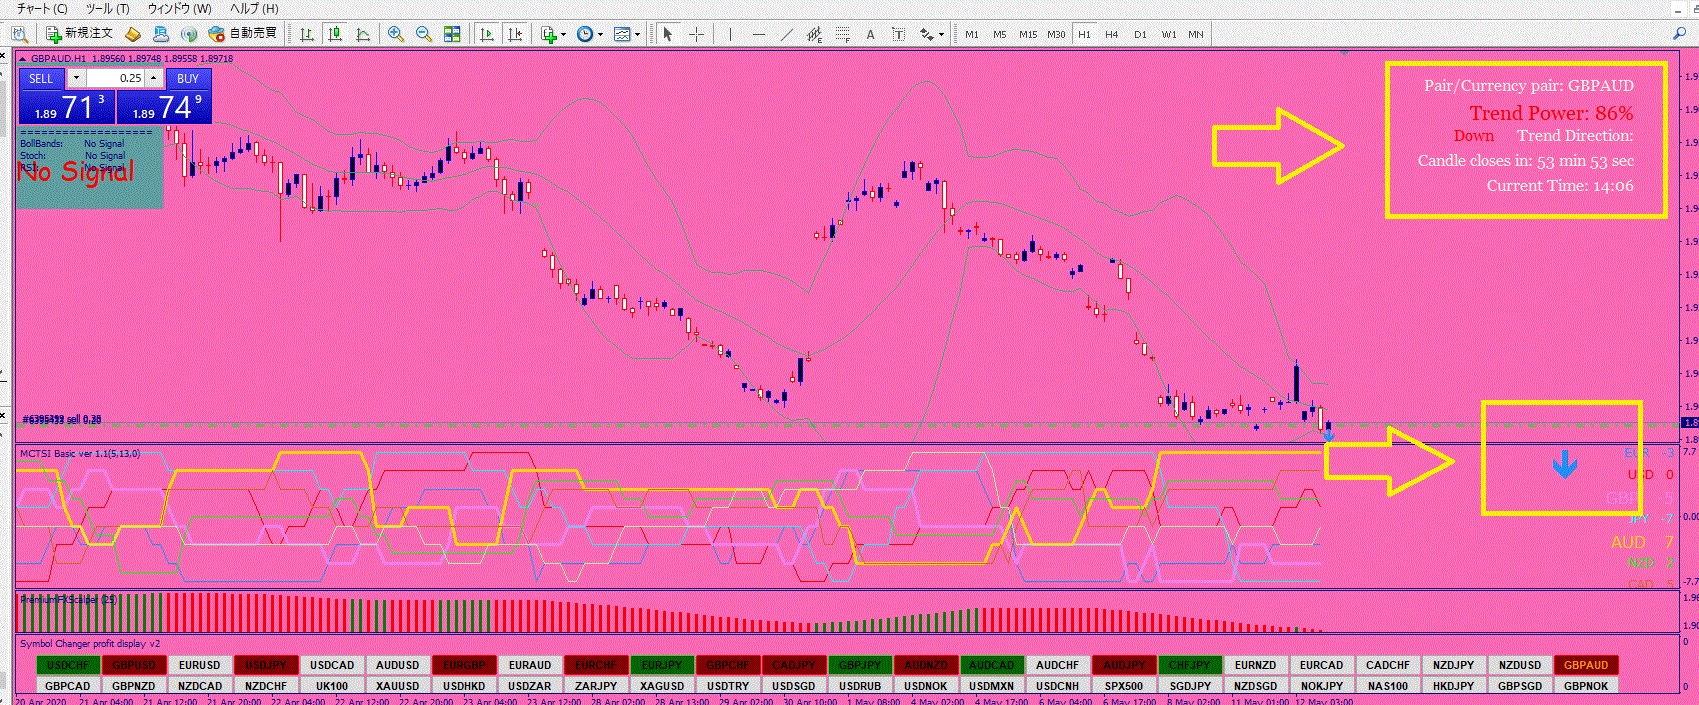Image resolution: width=1699 pixels, height=705 pixels.
Task: Select the equidistant channel tool
Action: (x=815, y=34)
